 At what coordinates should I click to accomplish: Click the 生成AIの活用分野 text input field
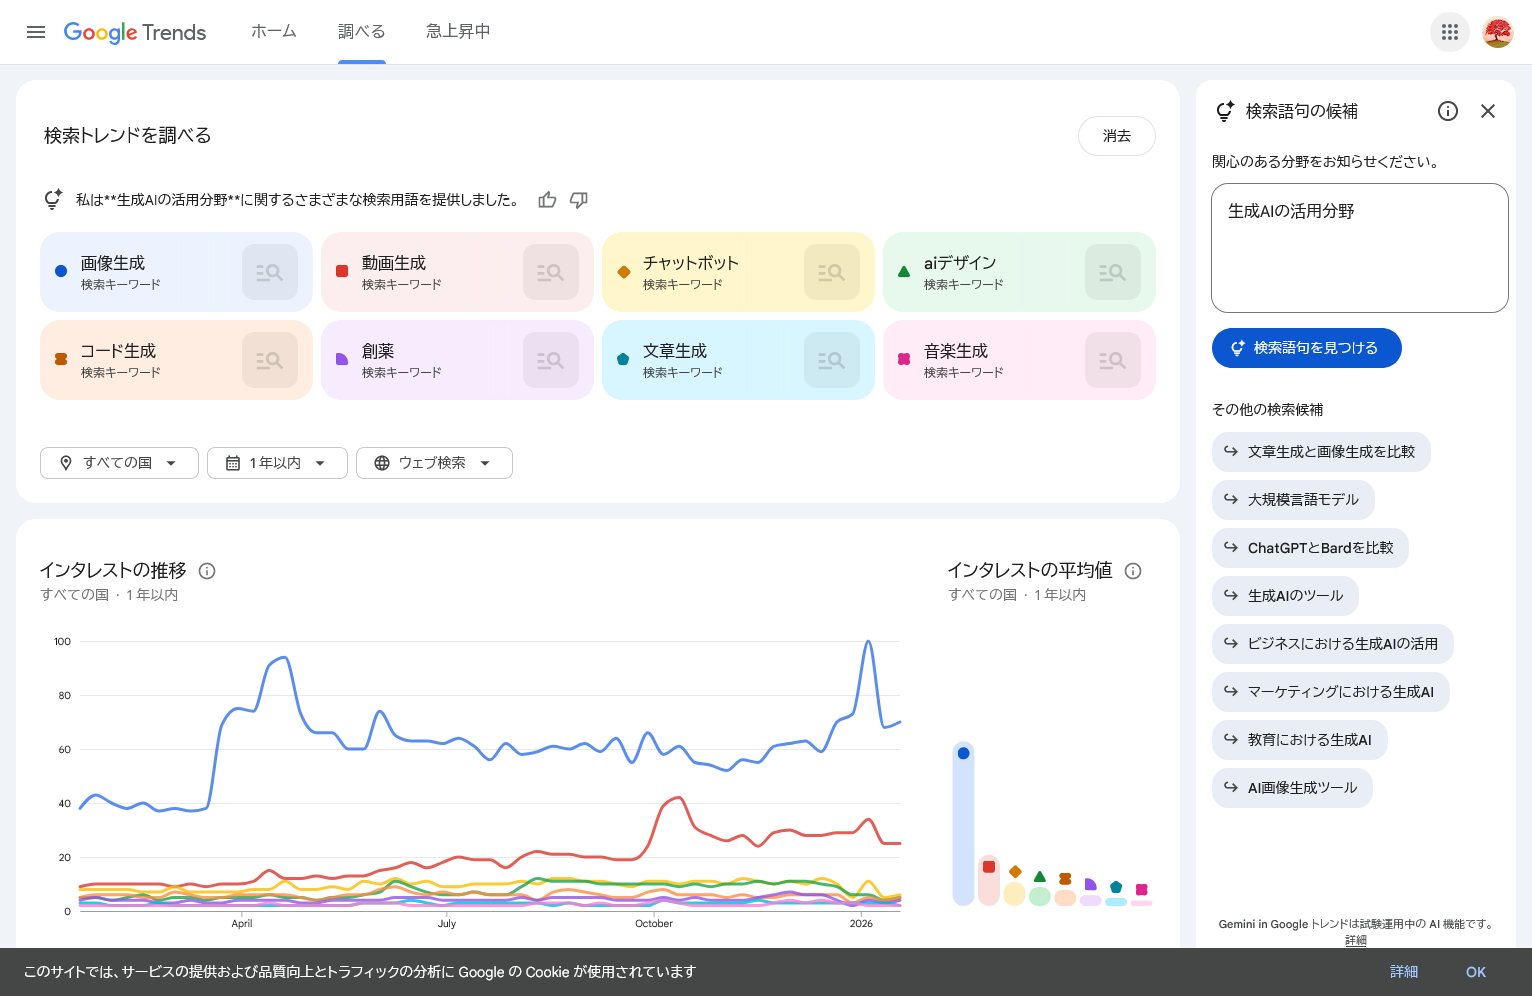(1359, 248)
